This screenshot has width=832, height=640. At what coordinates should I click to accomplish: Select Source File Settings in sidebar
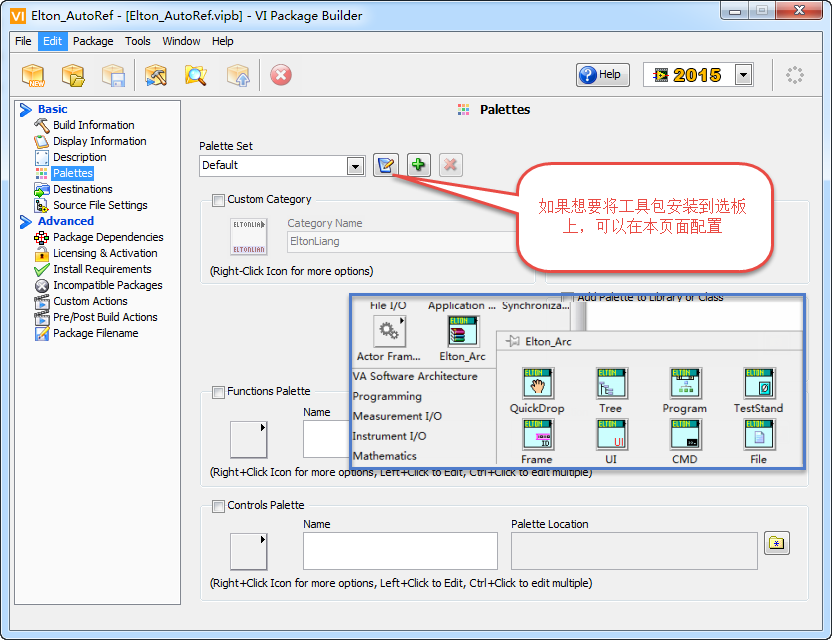pyautogui.click(x=100, y=205)
